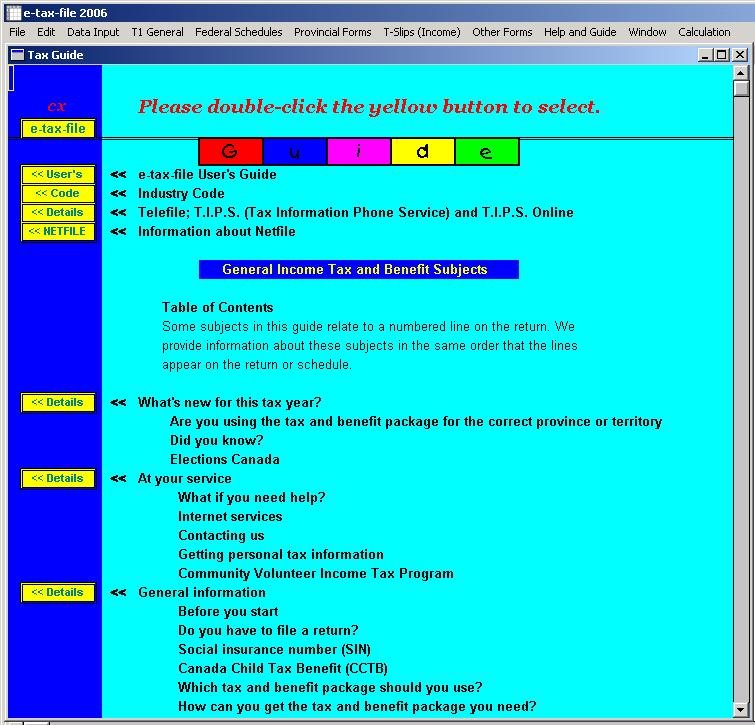Open the T-Slips (Income) menu

tap(422, 32)
